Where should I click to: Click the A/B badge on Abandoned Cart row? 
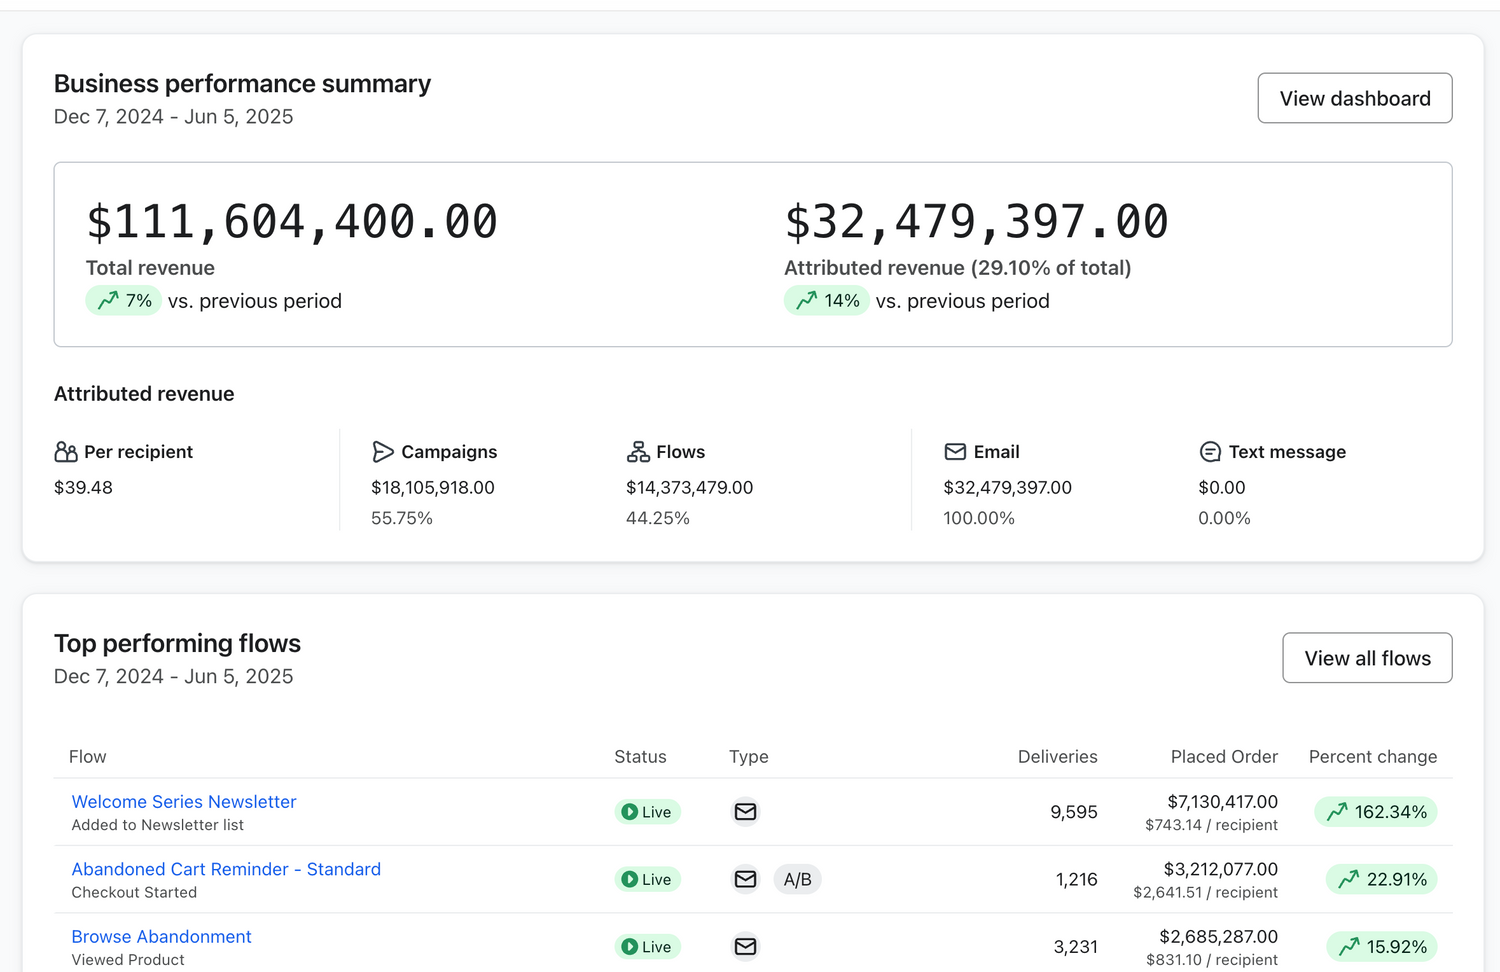[x=797, y=879]
